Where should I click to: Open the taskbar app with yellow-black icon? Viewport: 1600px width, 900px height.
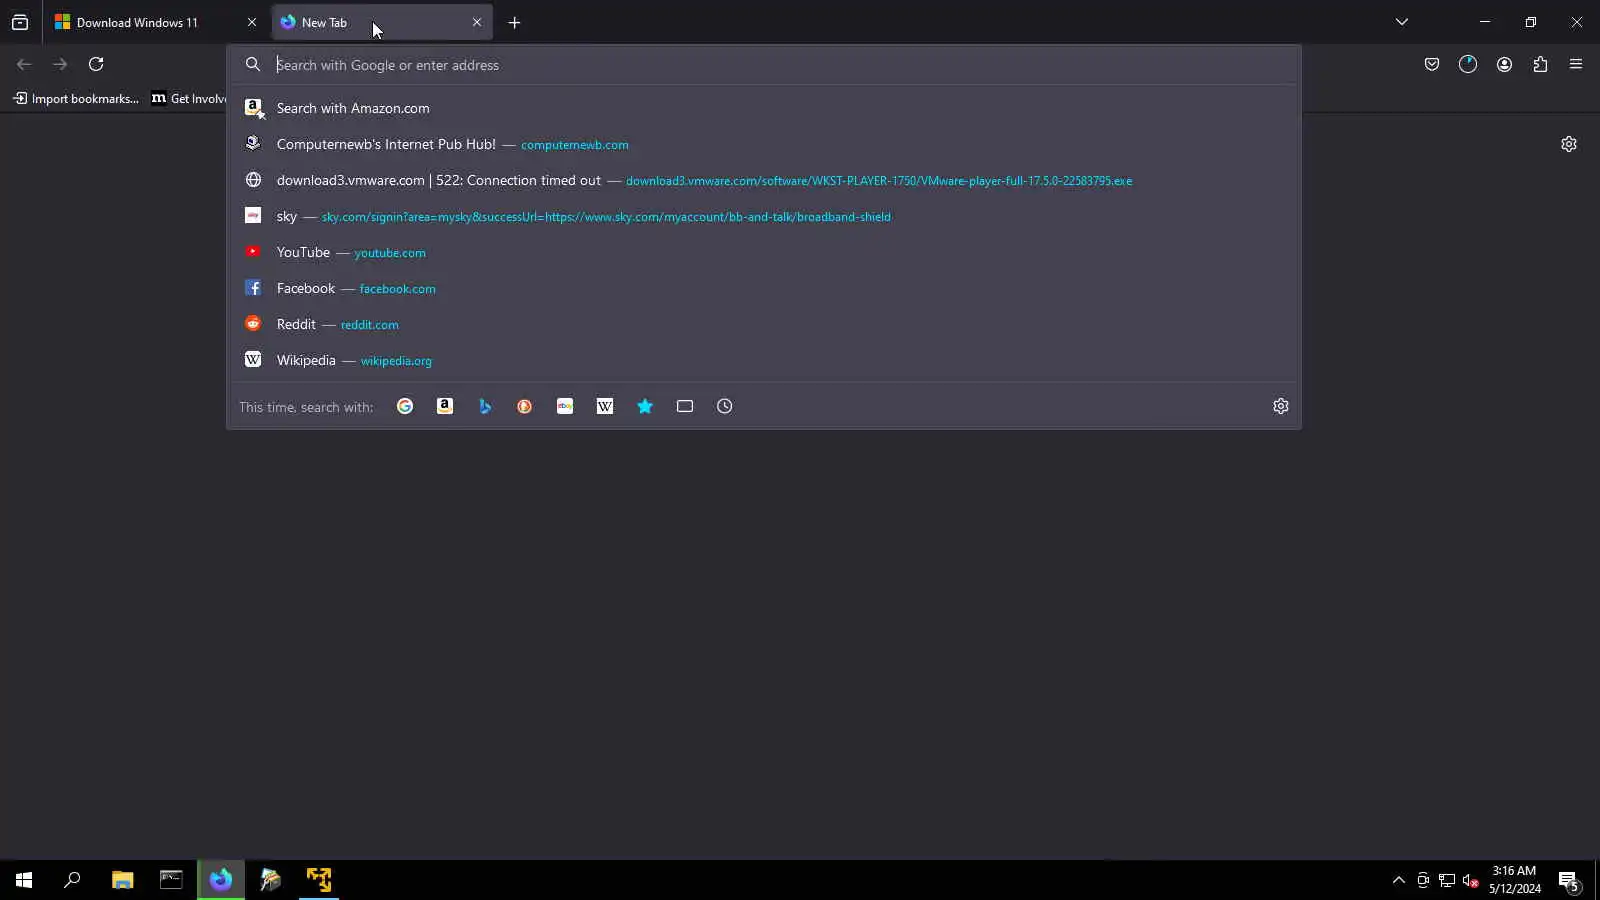pyautogui.click(x=319, y=880)
